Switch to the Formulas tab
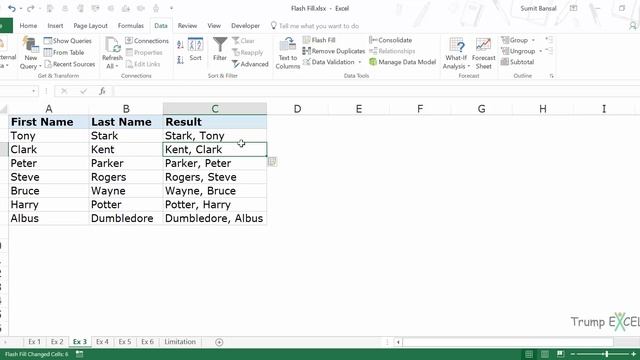The height and width of the screenshot is (360, 640). tap(131, 26)
